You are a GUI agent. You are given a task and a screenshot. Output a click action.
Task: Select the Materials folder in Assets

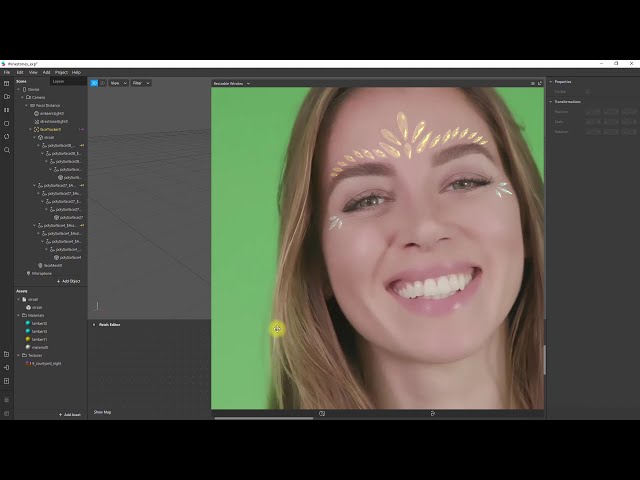[x=33, y=316]
